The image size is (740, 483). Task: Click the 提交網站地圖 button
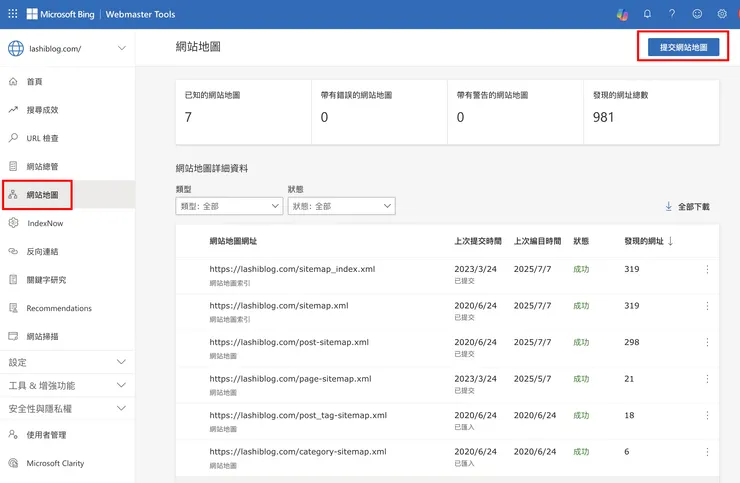[683, 47]
